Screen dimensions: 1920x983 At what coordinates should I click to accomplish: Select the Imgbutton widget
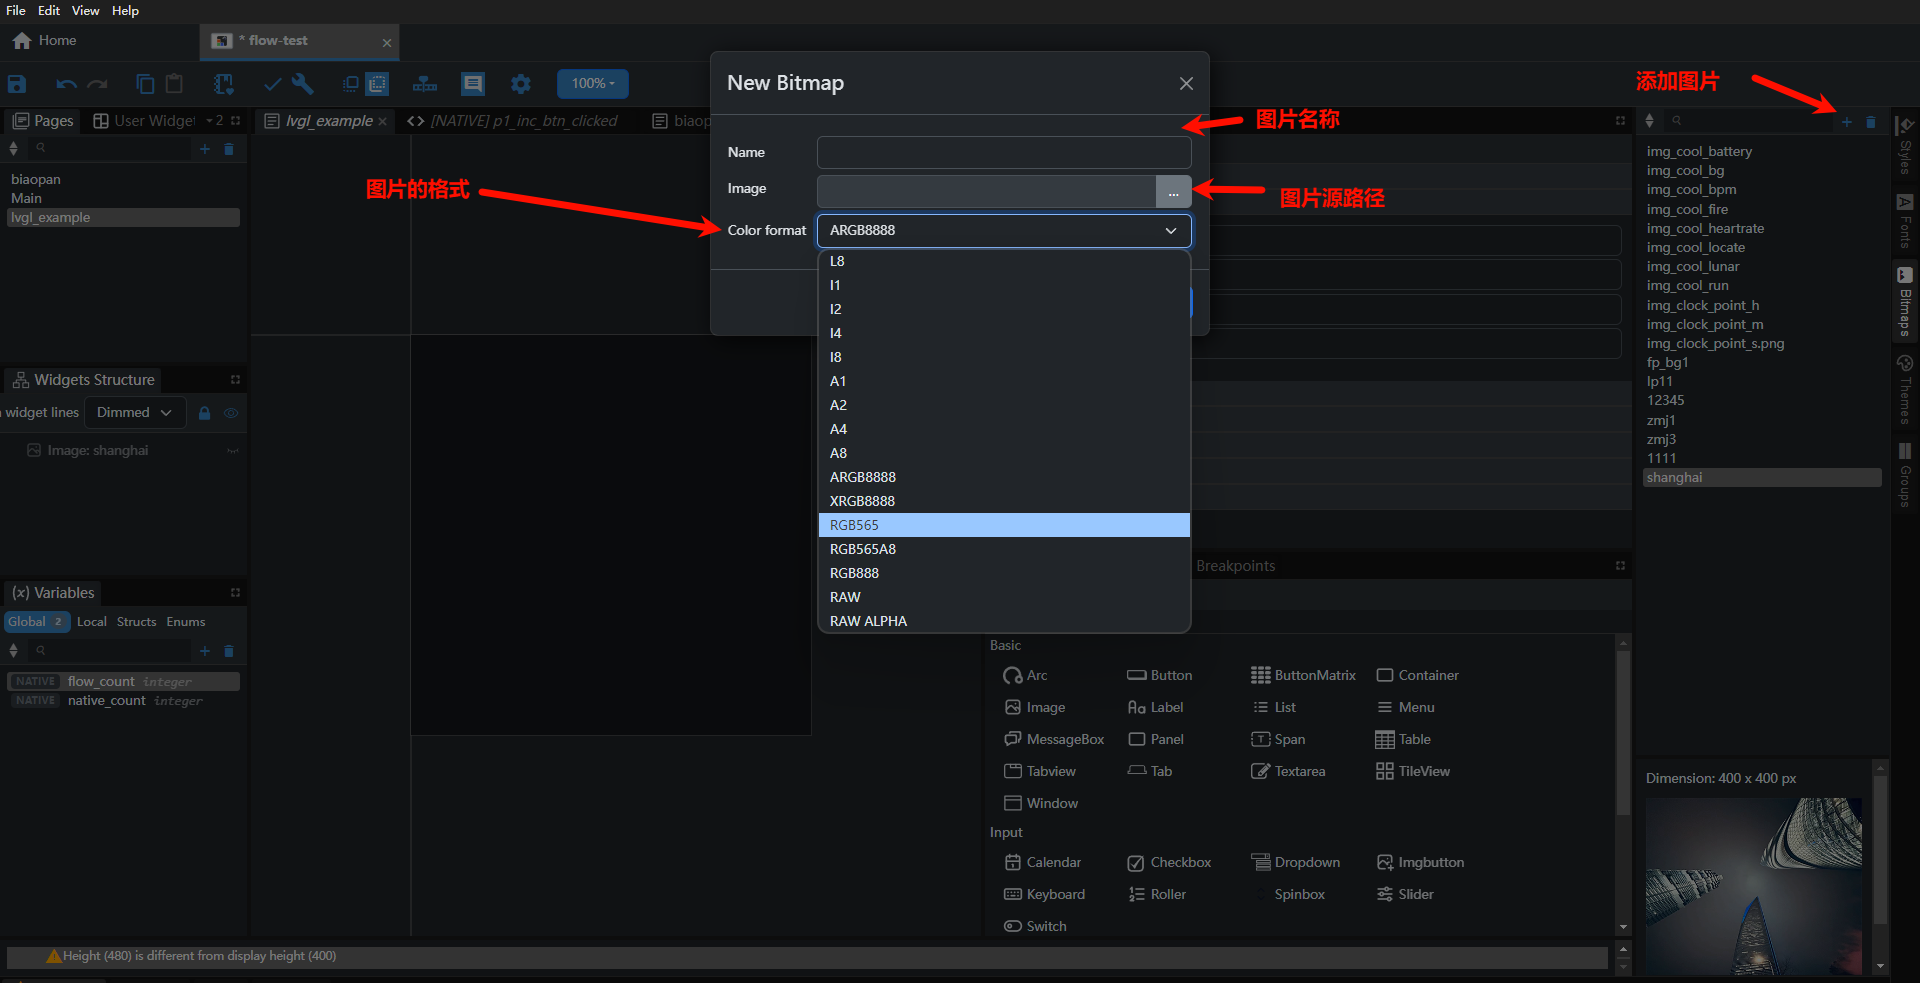click(x=1420, y=862)
